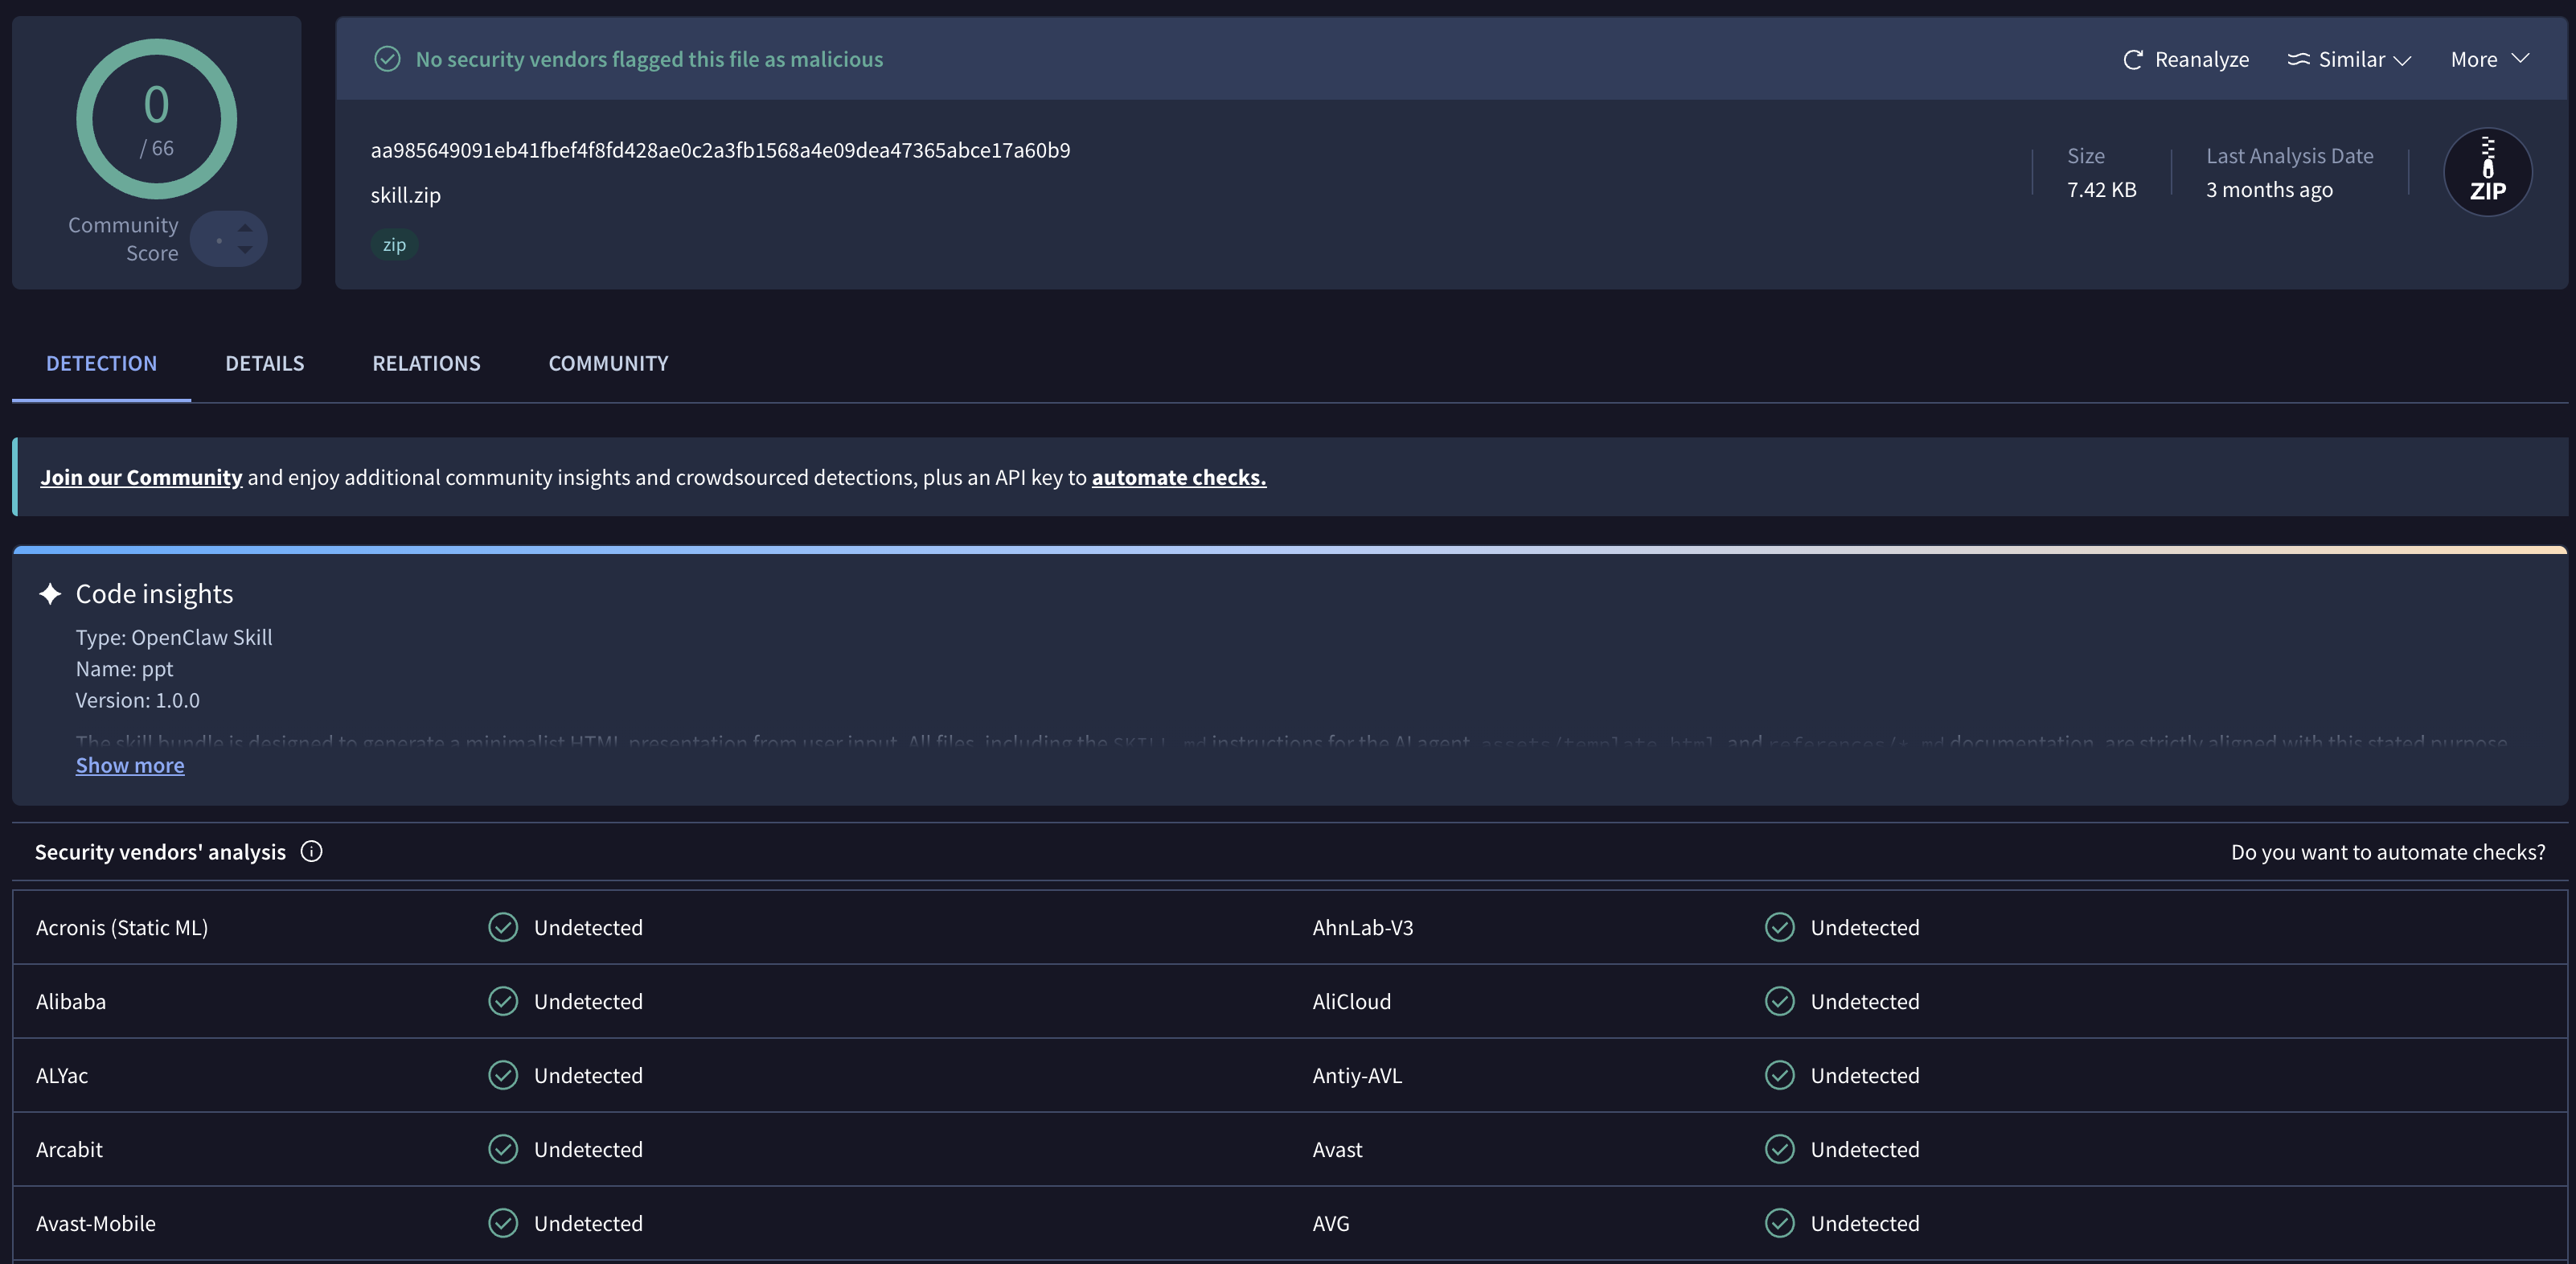Click the Acronis (Static ML) vendor name
Screen dimensions: 2576x1264
pyautogui.click(x=122, y=927)
